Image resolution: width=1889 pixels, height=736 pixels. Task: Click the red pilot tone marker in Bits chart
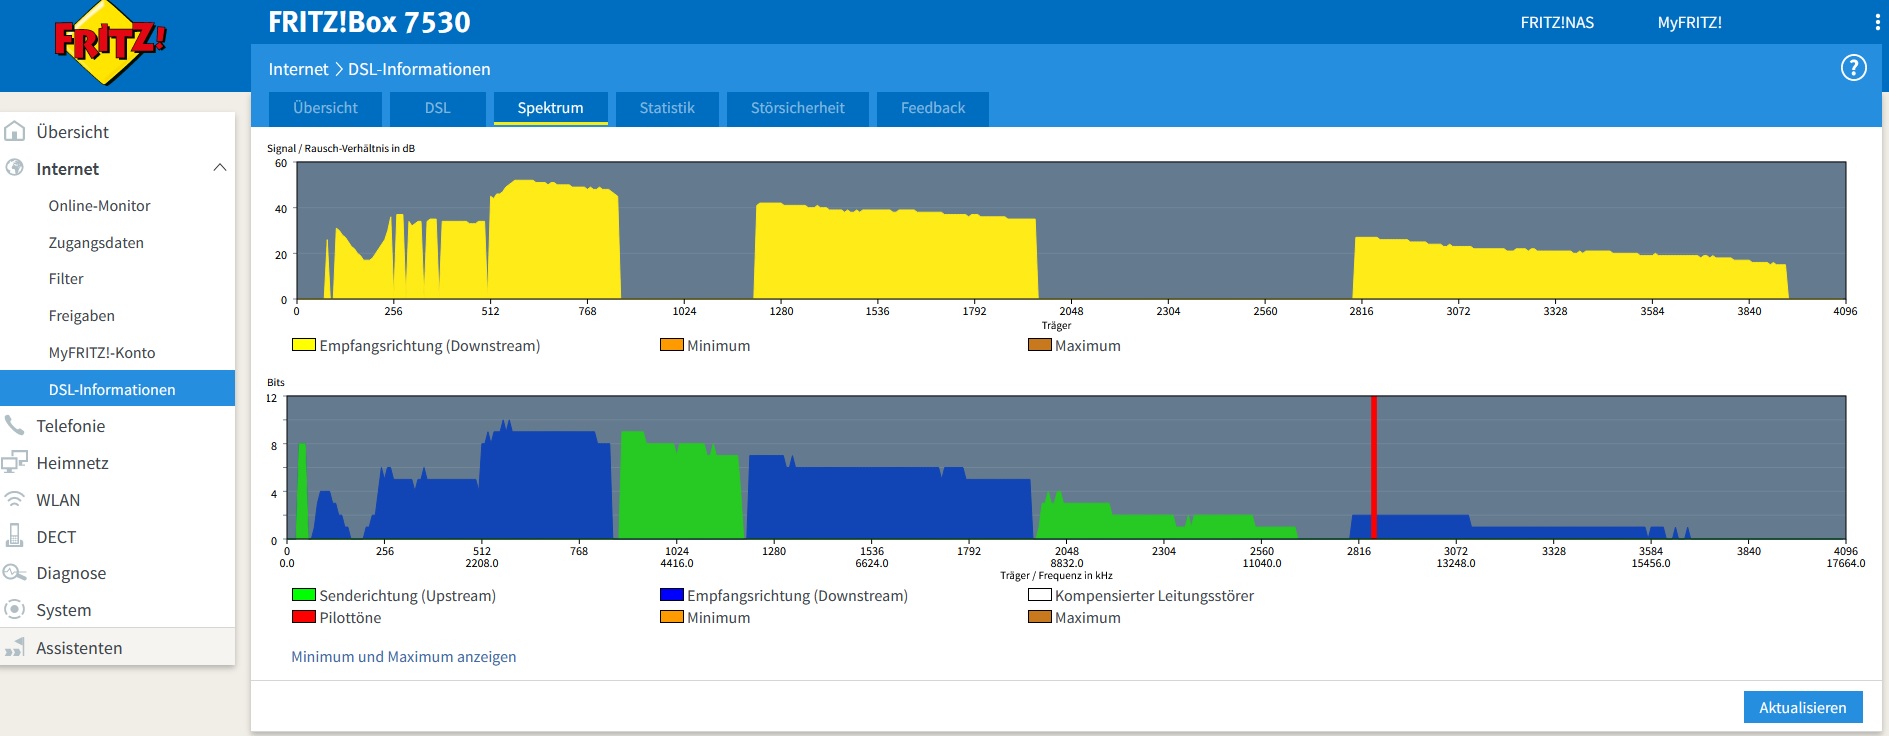pos(1374,467)
